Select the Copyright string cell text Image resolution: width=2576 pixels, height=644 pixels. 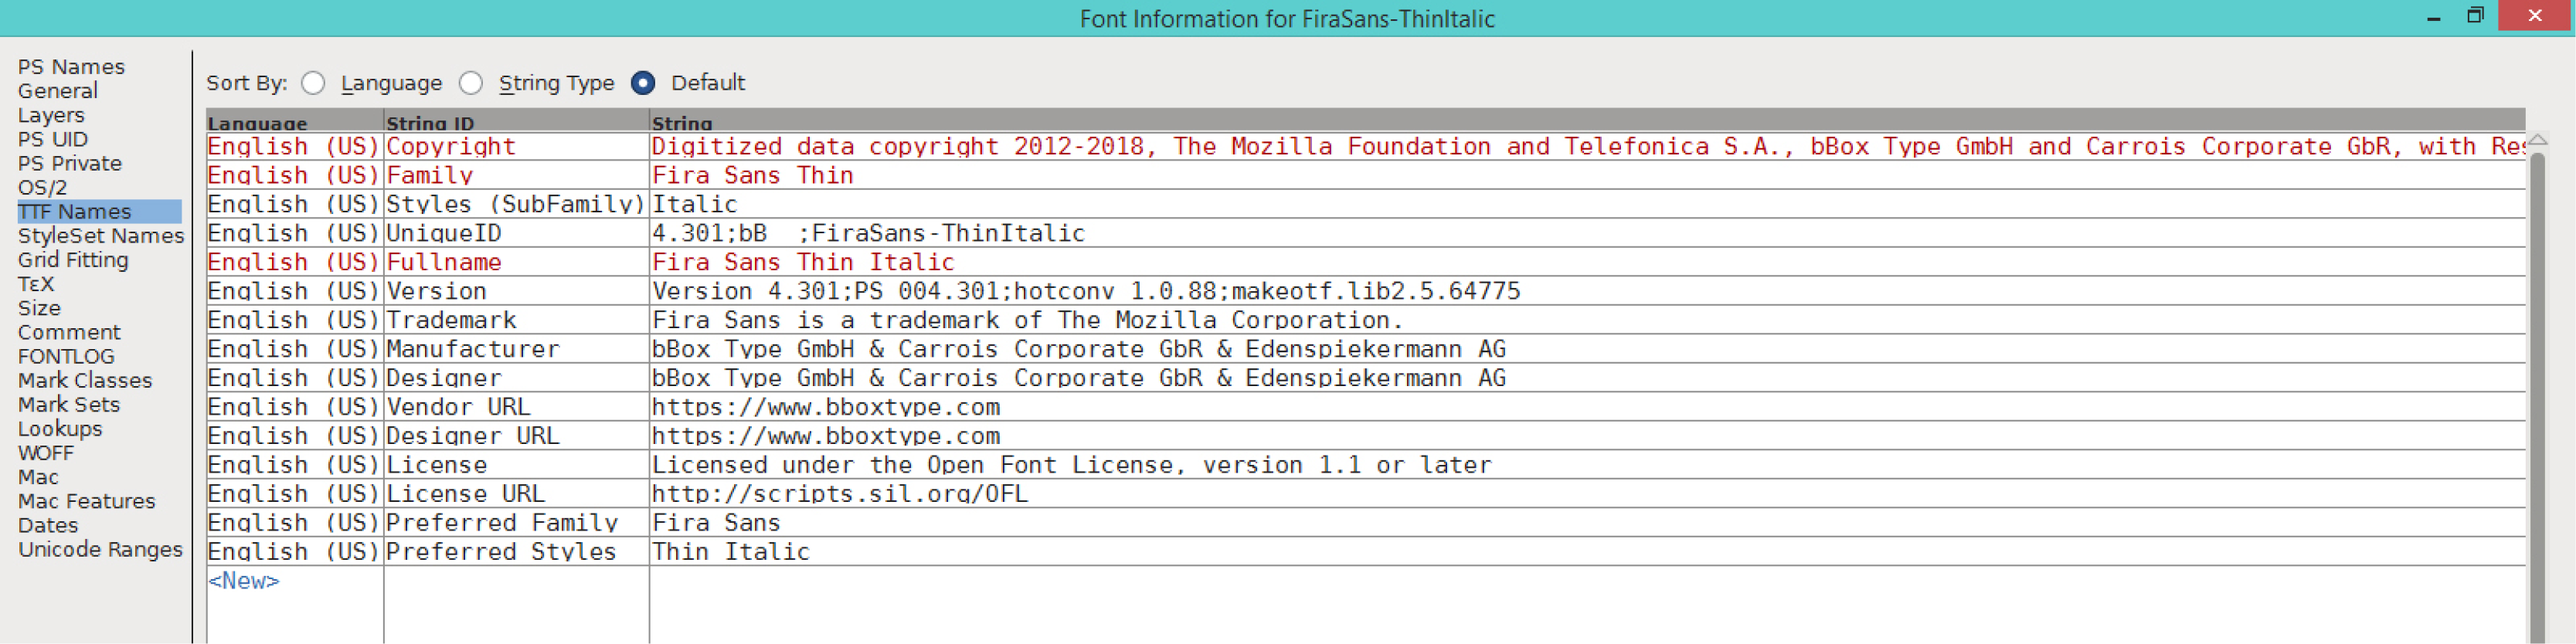point(1587,147)
